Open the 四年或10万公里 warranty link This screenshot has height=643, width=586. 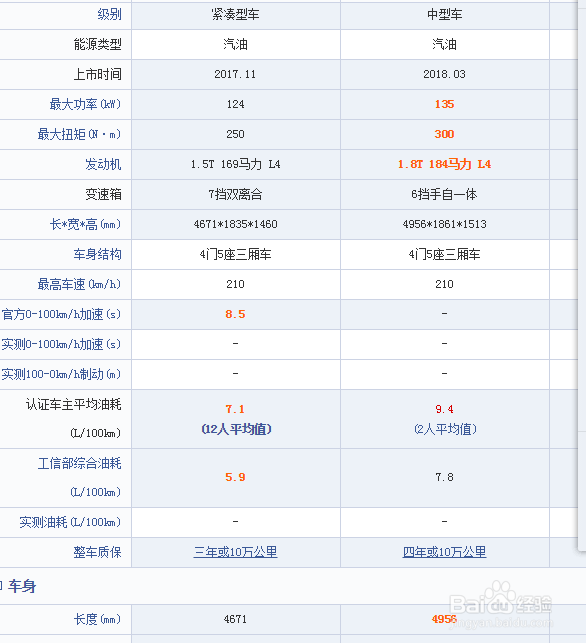tap(445, 552)
